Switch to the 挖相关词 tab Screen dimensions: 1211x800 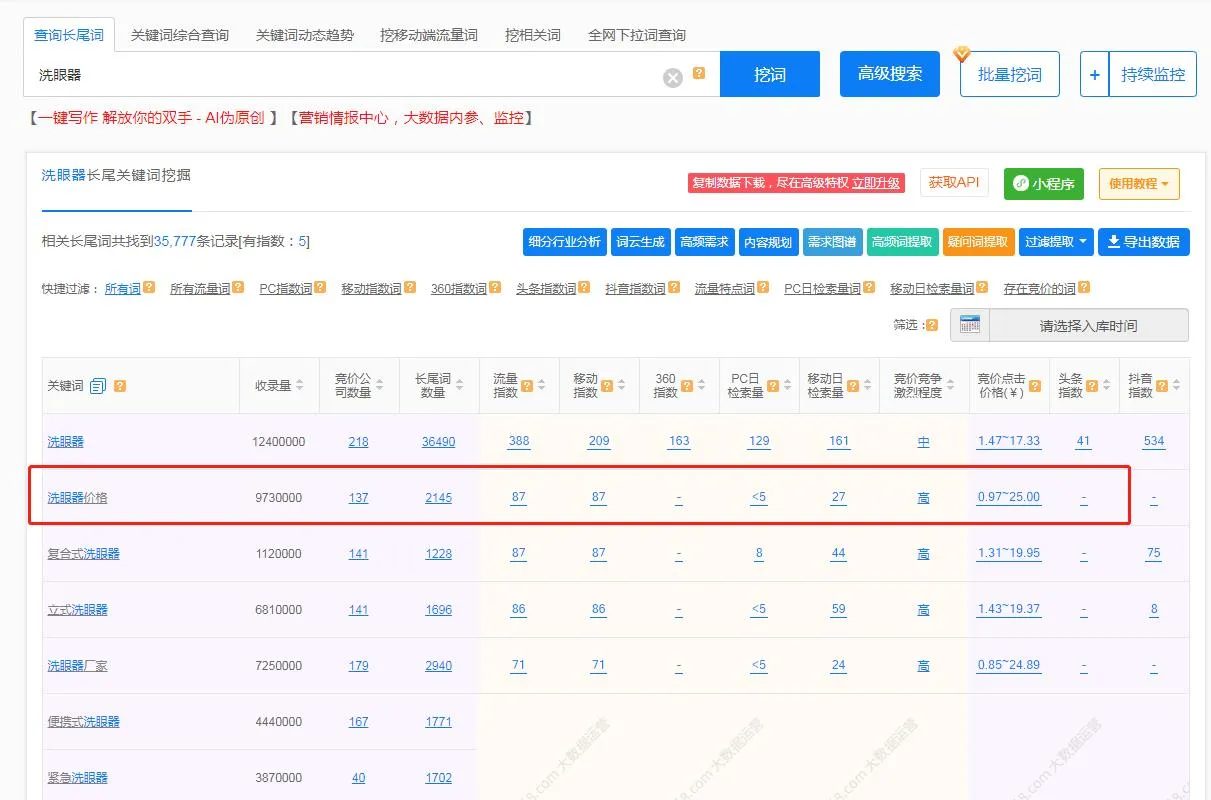pyautogui.click(x=533, y=35)
